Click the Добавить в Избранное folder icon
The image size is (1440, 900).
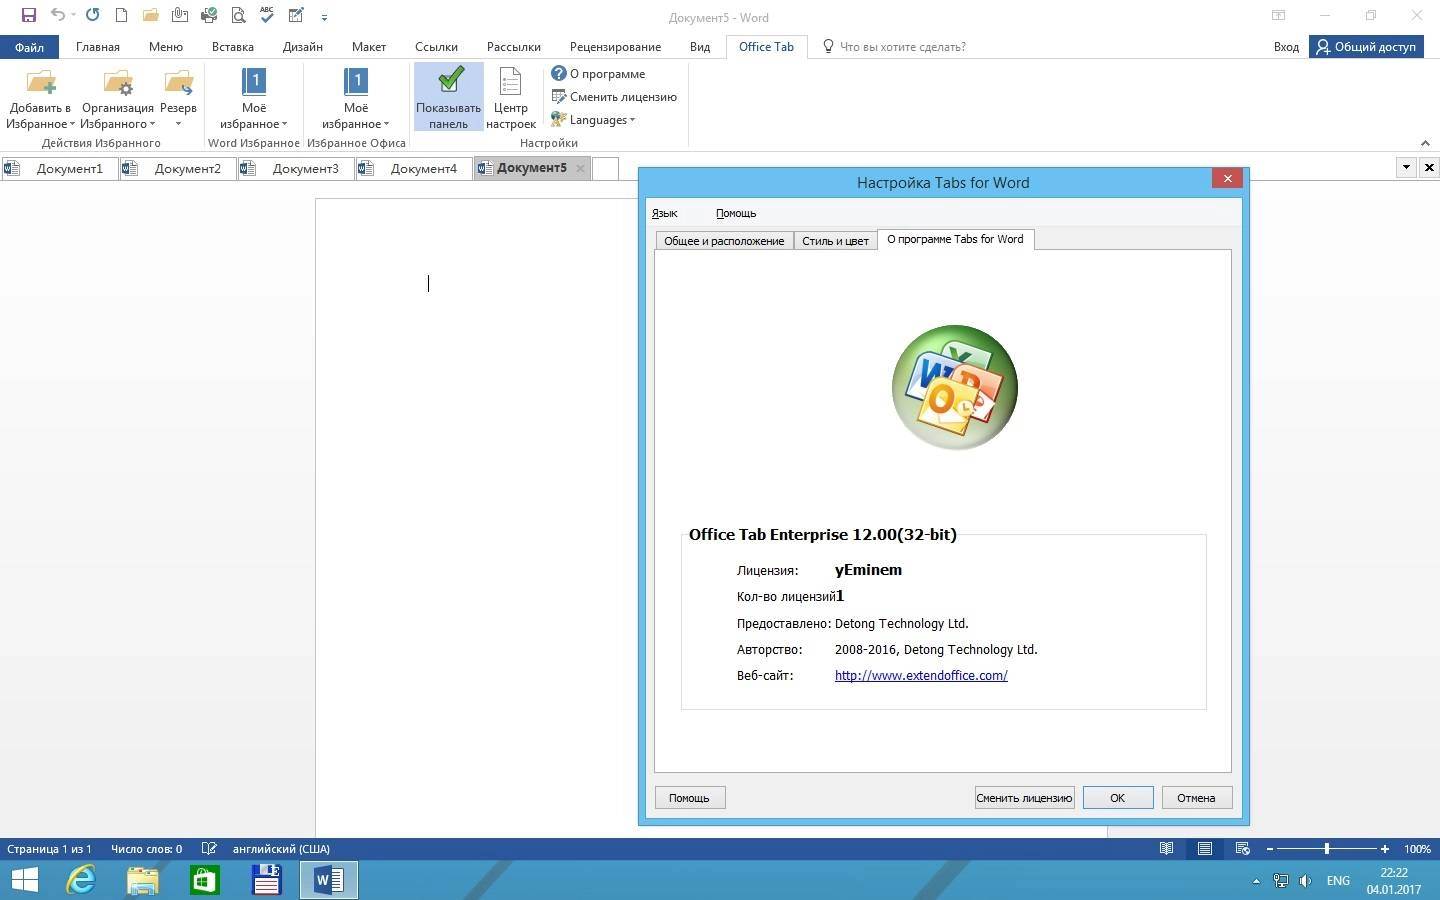pyautogui.click(x=41, y=82)
